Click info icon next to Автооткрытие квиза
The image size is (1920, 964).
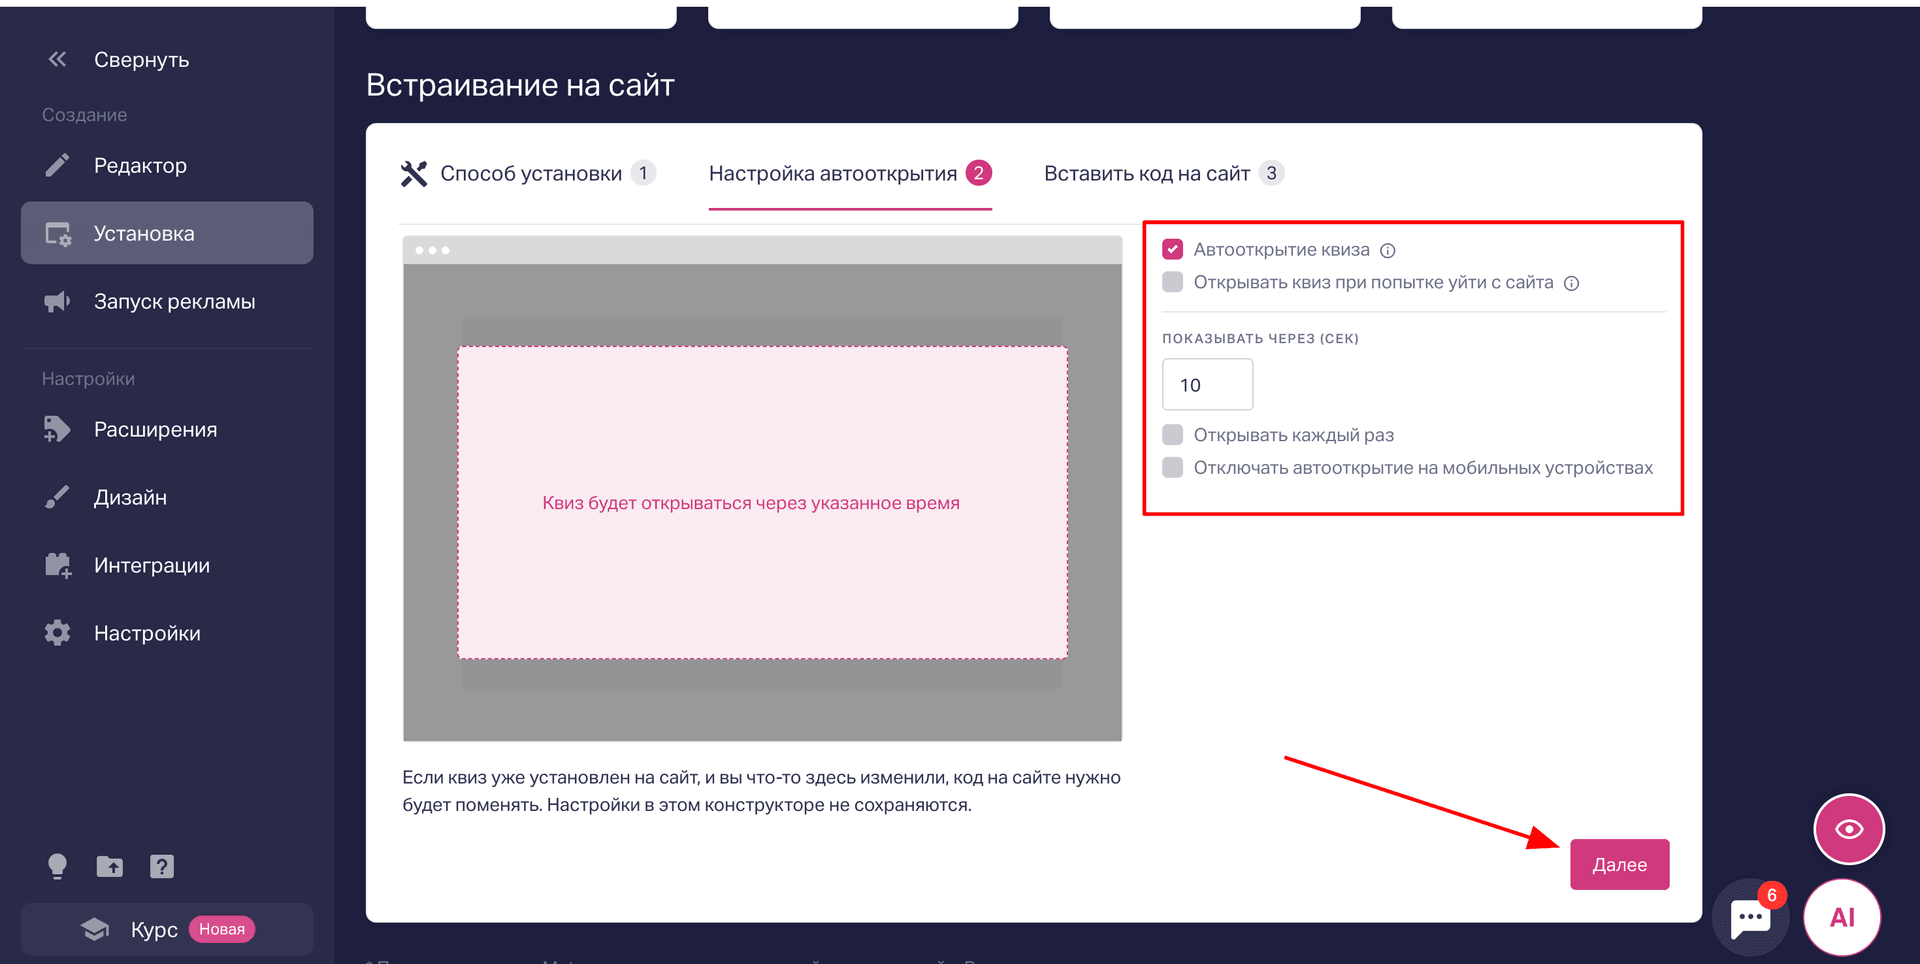pyautogui.click(x=1388, y=251)
